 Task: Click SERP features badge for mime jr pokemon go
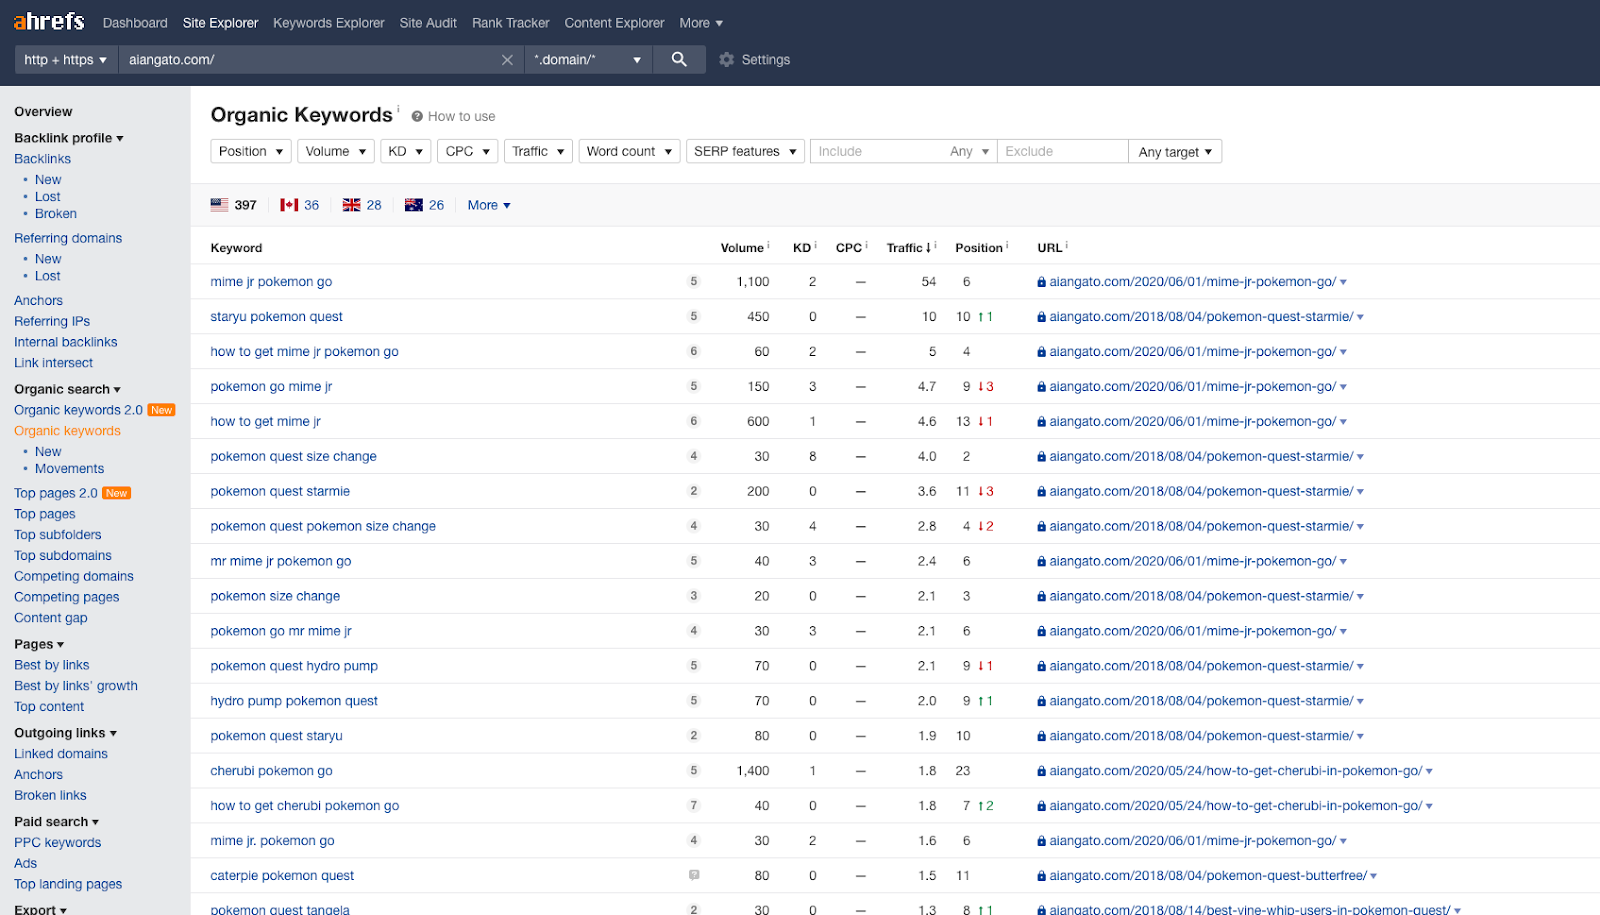pos(694,282)
